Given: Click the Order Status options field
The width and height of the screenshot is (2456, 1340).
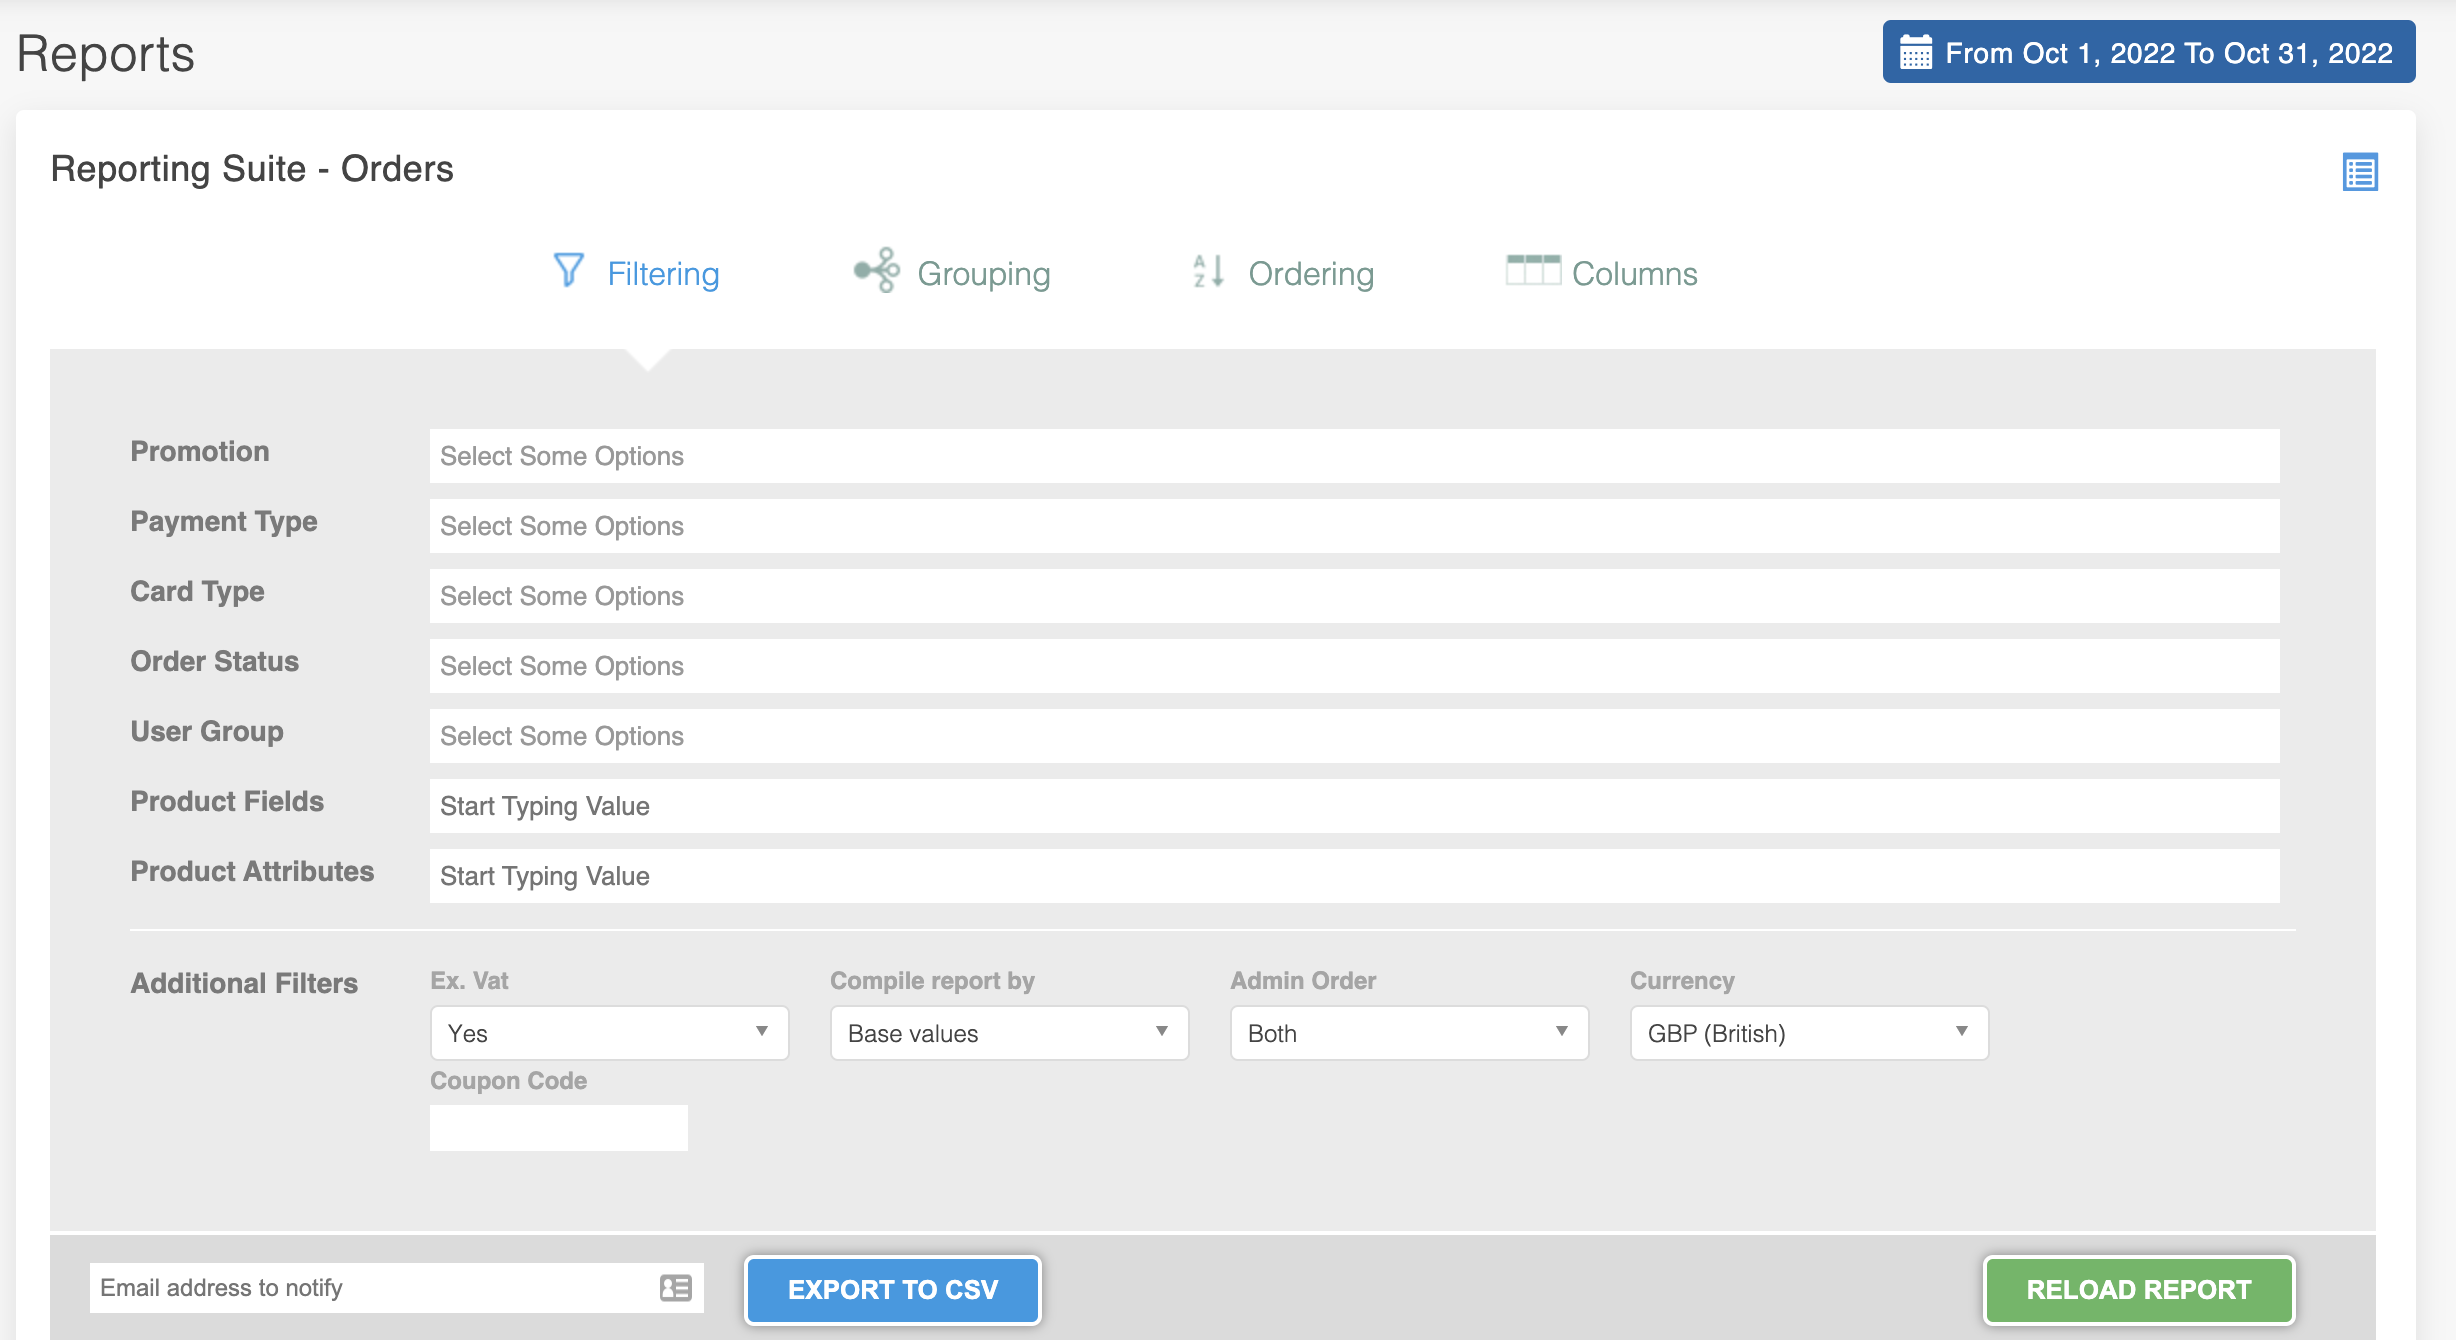Looking at the screenshot, I should pyautogui.click(x=1354, y=666).
